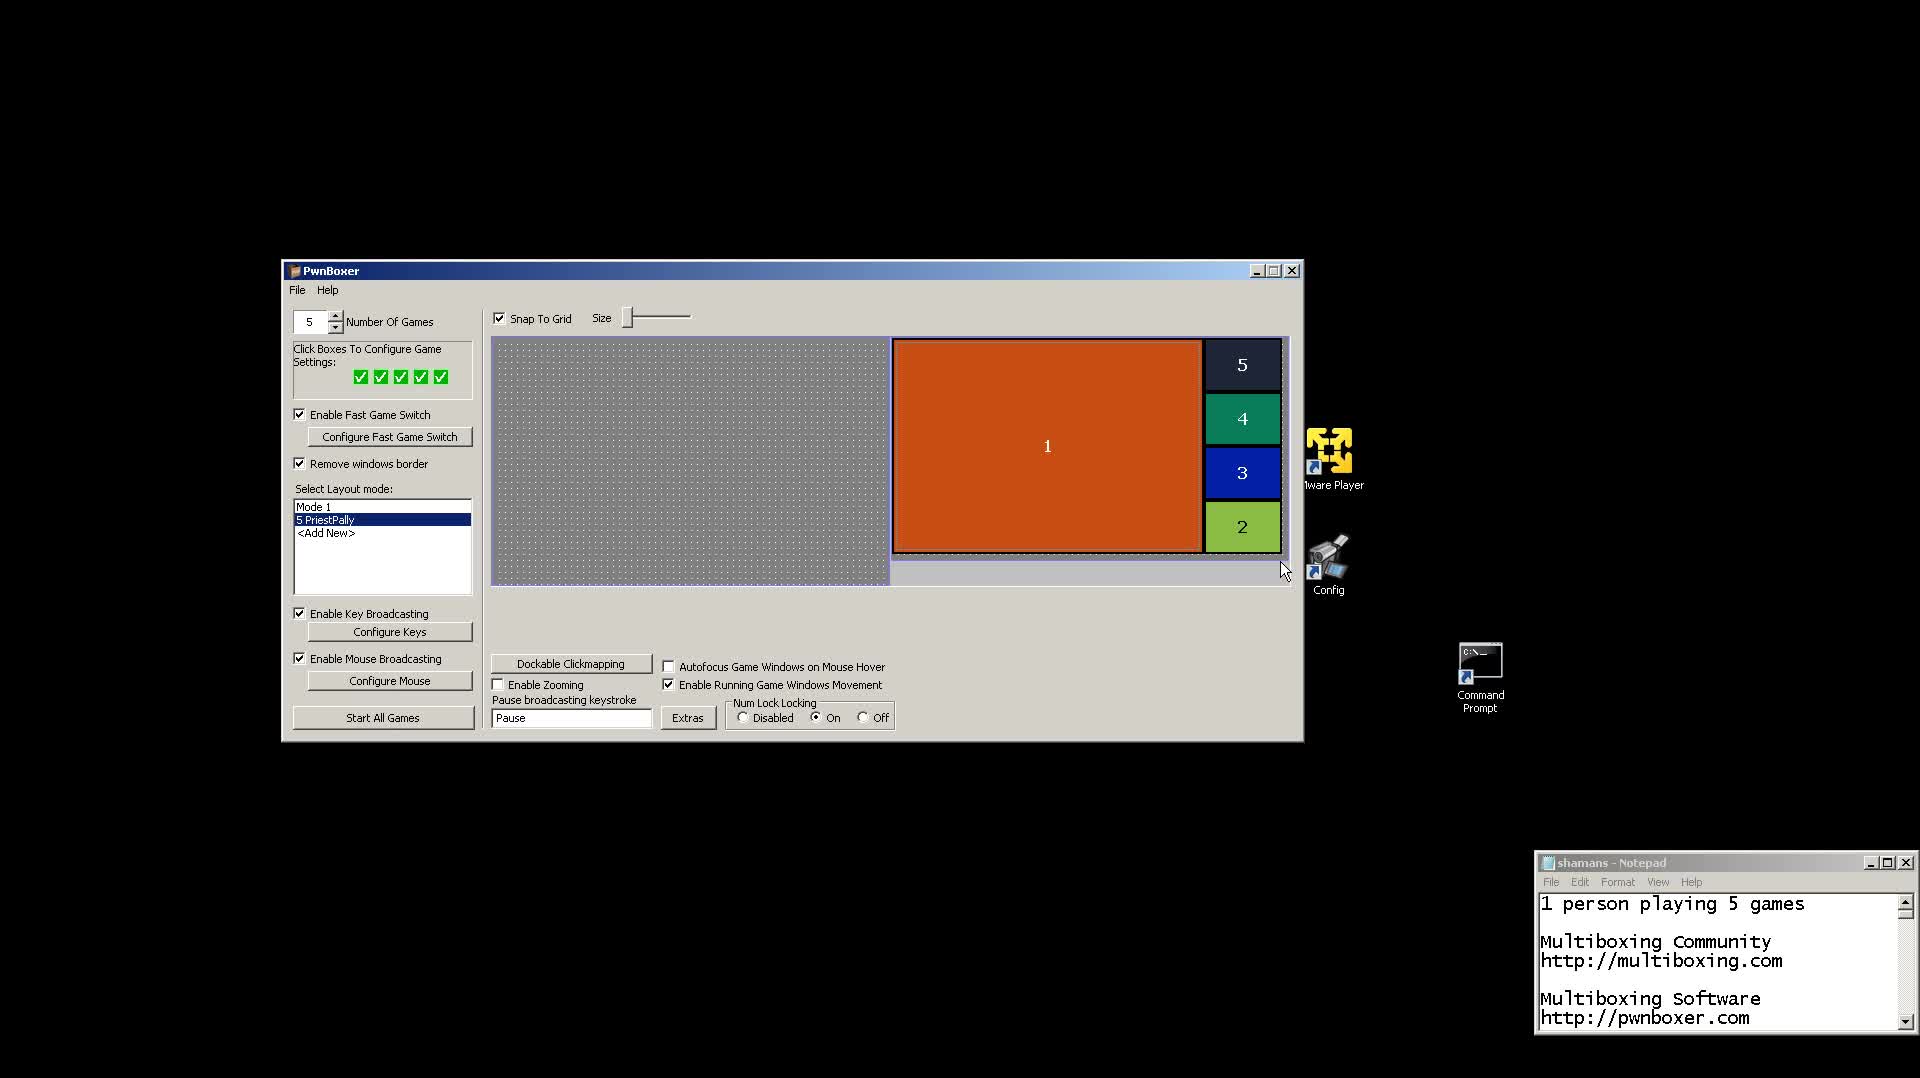Click Notepad scrollbar up arrow
Screen dimensions: 1920x1078
click(1905, 902)
